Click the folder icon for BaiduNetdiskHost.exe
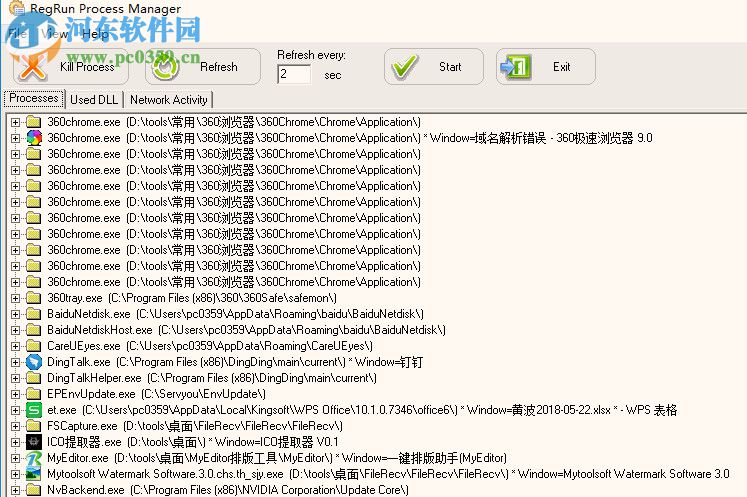The image size is (747, 497). coord(34,330)
